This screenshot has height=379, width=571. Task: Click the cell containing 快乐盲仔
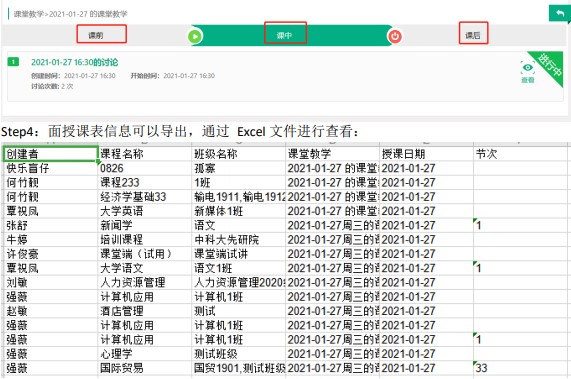(51, 168)
